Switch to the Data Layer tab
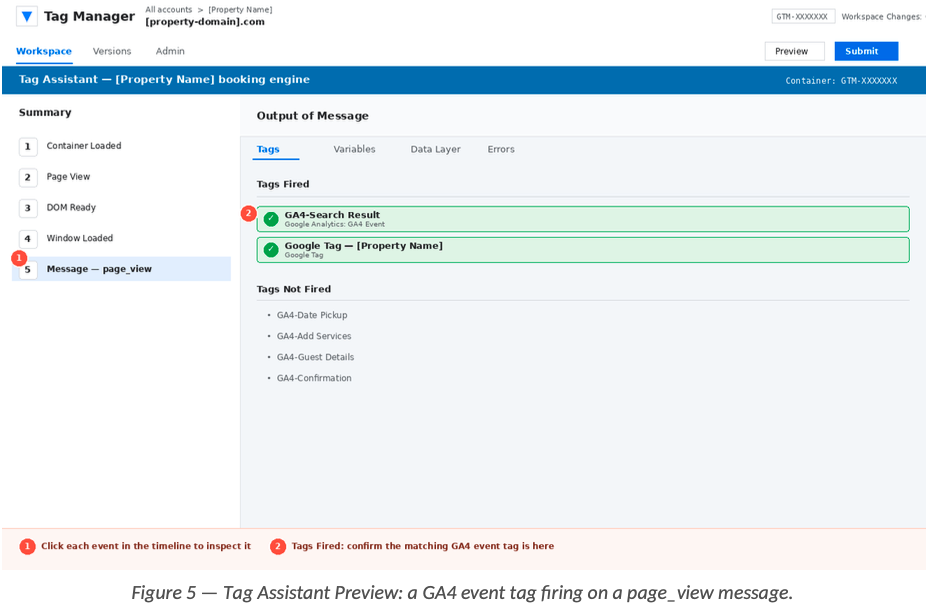Screen dimensions: 929x611 point(435,150)
